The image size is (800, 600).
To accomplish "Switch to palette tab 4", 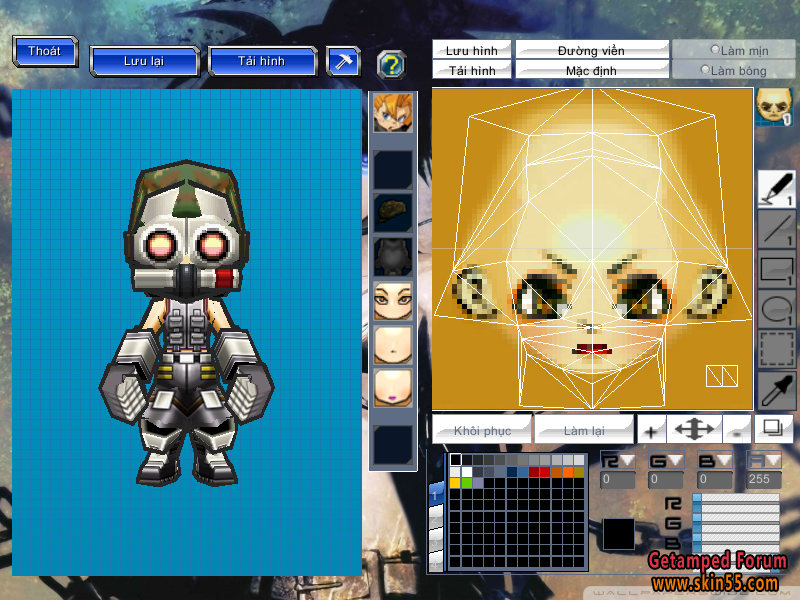I will 436,562.
